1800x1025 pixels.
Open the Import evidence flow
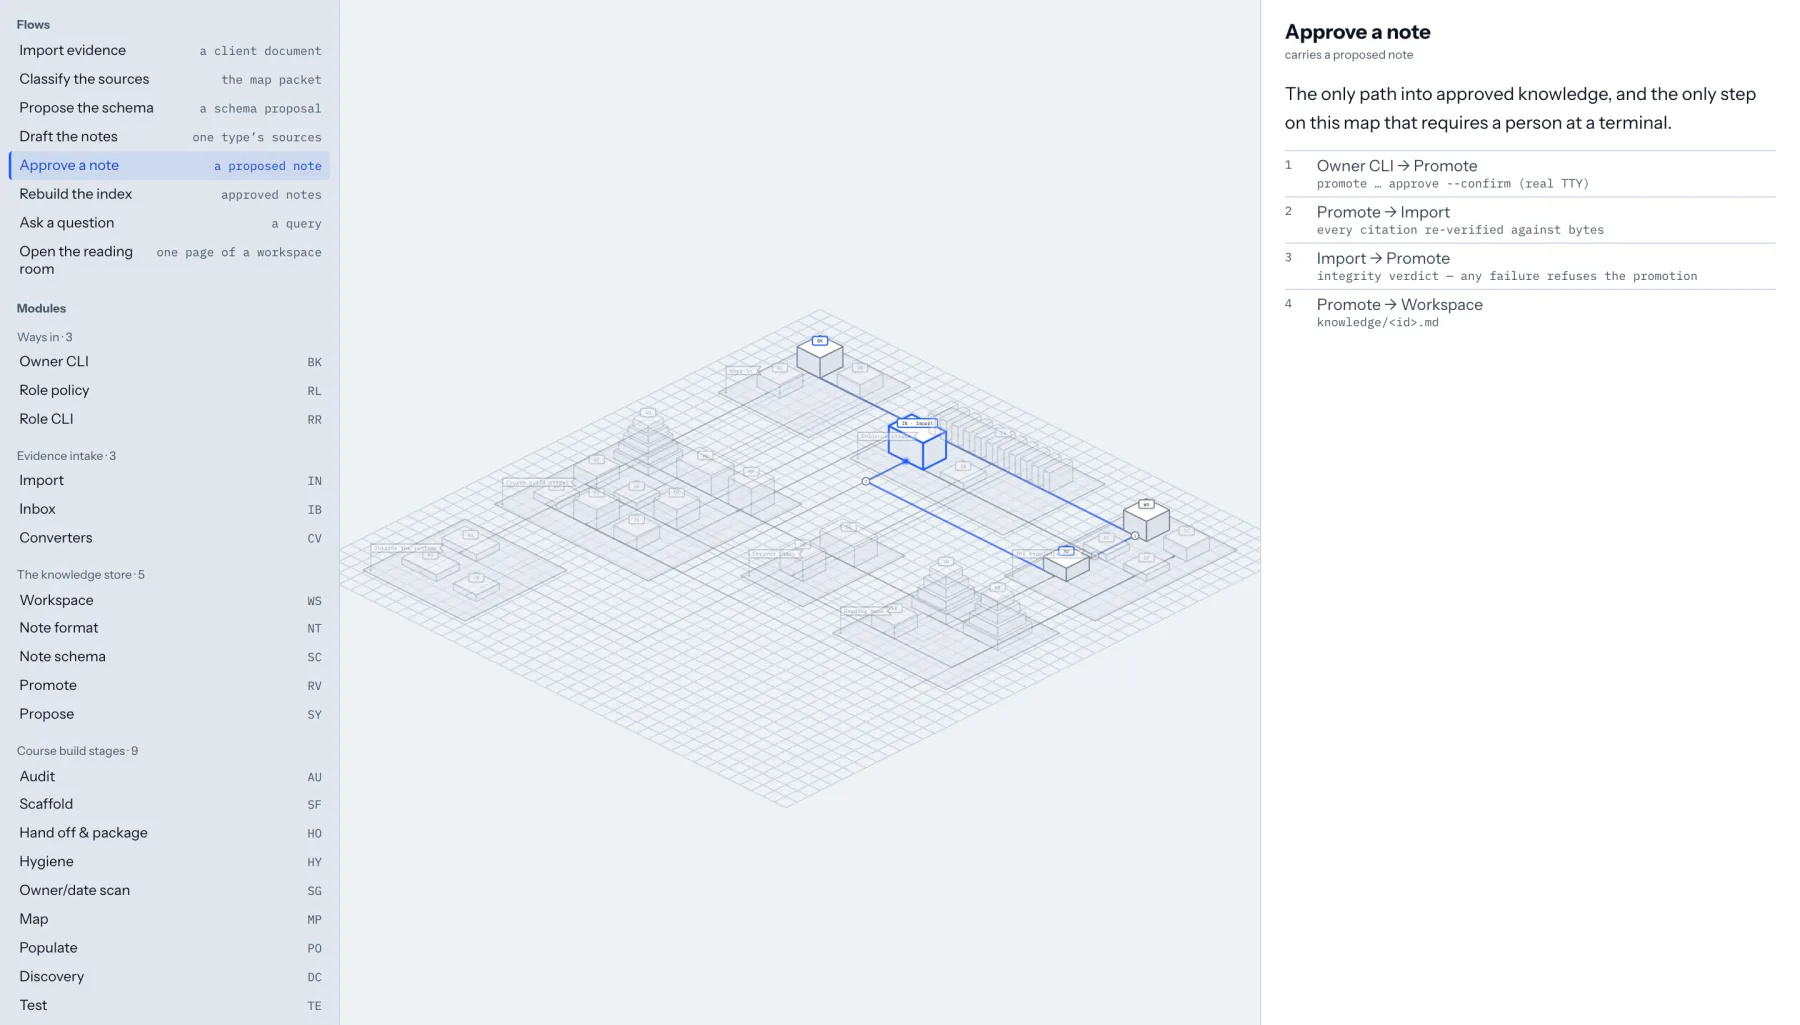point(169,50)
